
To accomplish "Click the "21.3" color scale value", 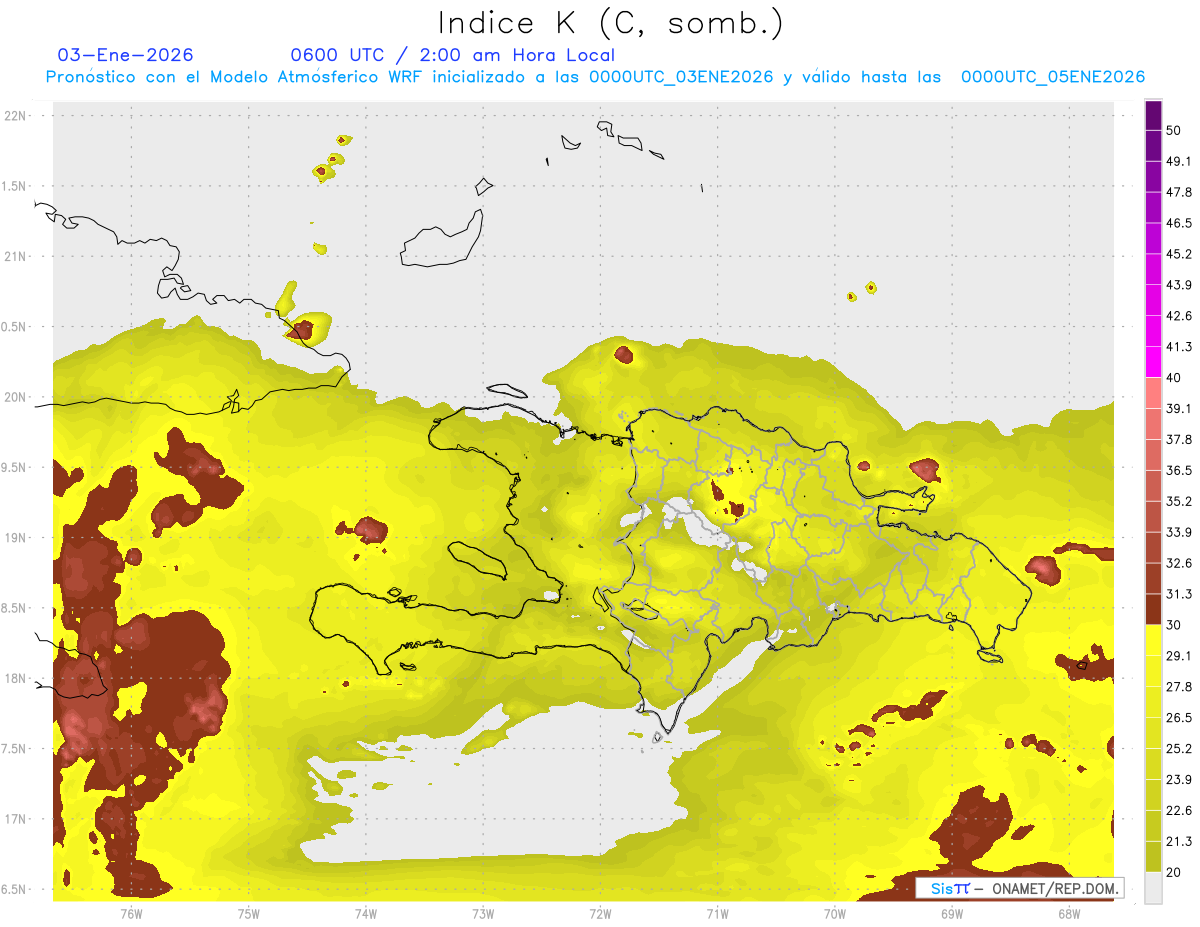I will pos(1180,841).
